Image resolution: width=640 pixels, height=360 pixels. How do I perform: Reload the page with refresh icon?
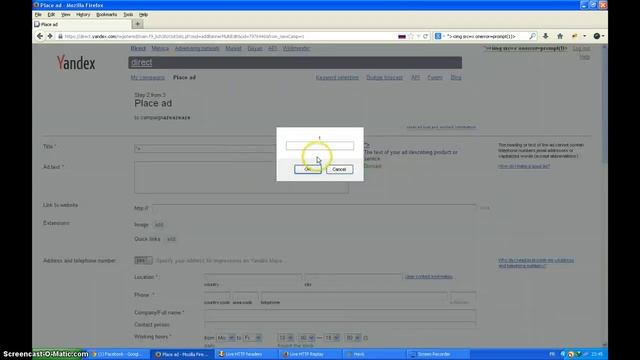[x=425, y=36]
